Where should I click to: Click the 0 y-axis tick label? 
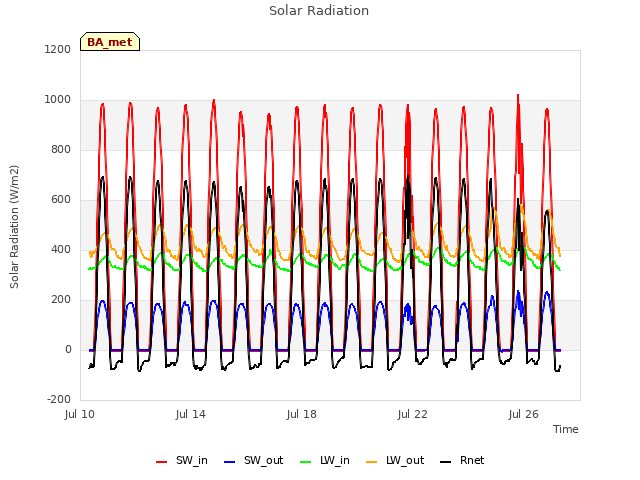[x=69, y=349]
